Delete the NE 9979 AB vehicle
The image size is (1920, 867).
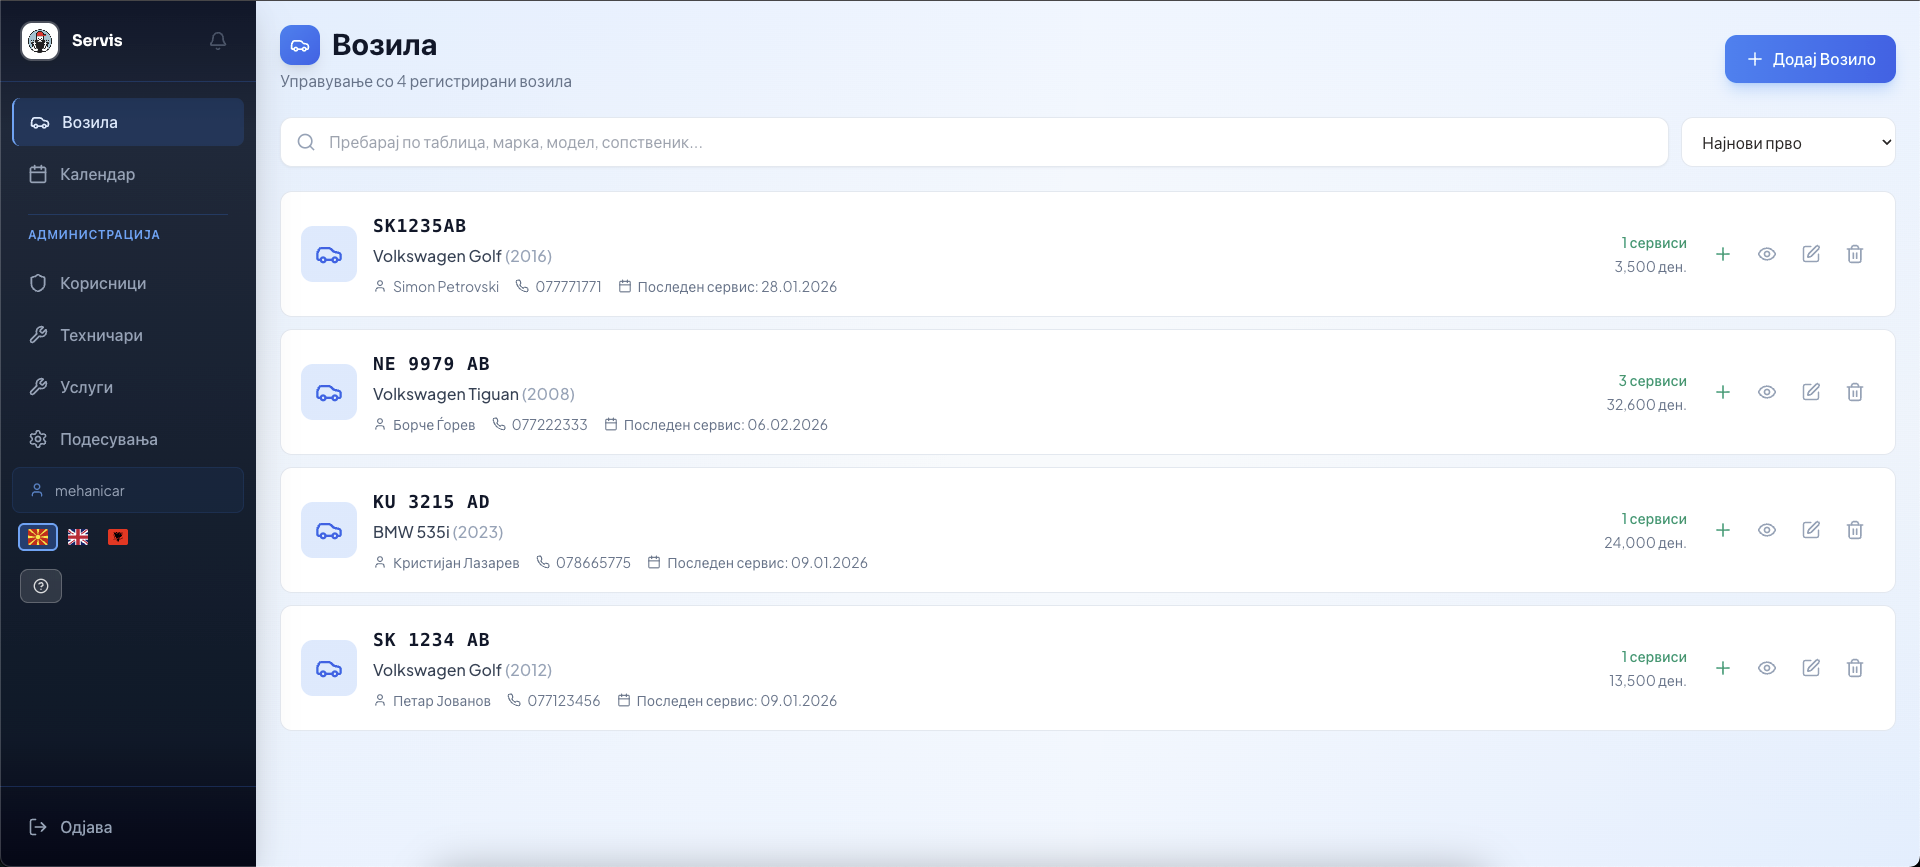[1855, 392]
